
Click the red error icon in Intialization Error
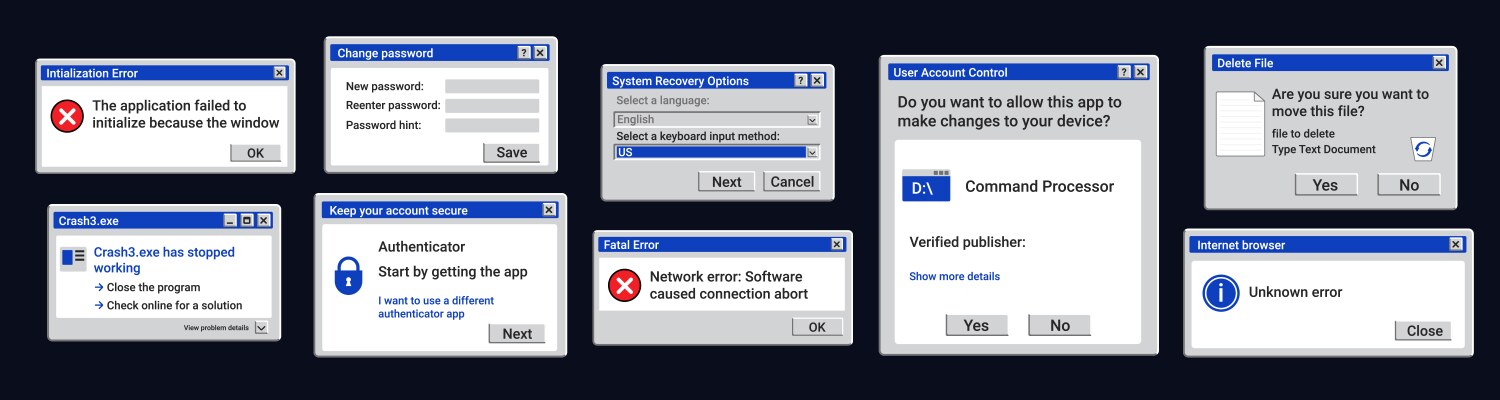(x=67, y=117)
